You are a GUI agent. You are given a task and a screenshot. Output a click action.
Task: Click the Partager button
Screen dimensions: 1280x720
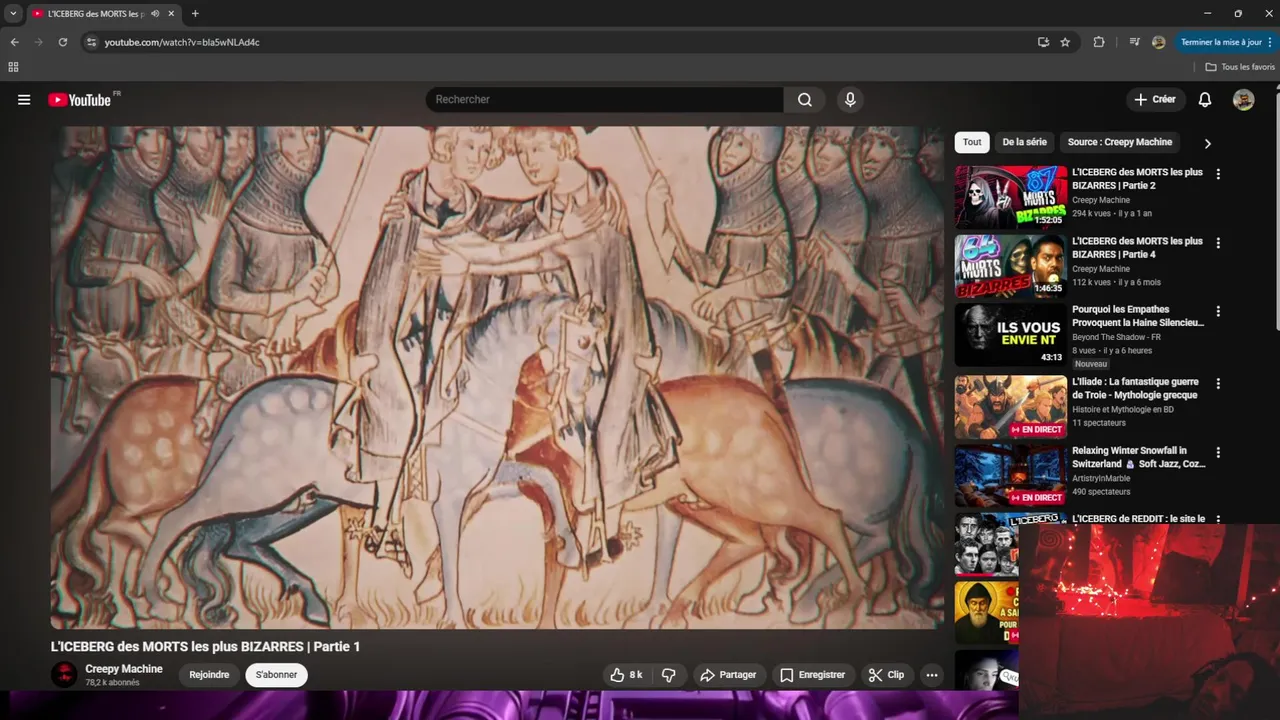pyautogui.click(x=727, y=675)
